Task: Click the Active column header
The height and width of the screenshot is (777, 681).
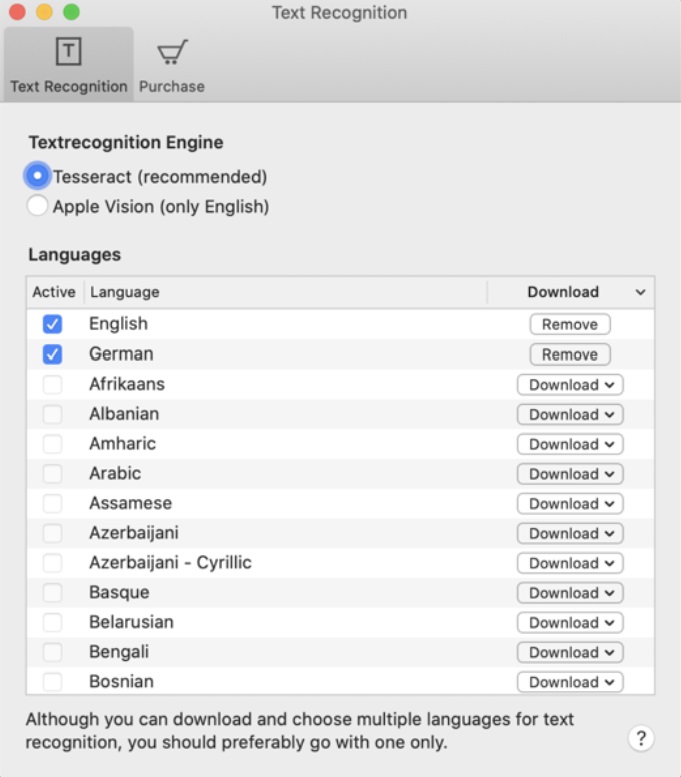Action: pyautogui.click(x=54, y=292)
